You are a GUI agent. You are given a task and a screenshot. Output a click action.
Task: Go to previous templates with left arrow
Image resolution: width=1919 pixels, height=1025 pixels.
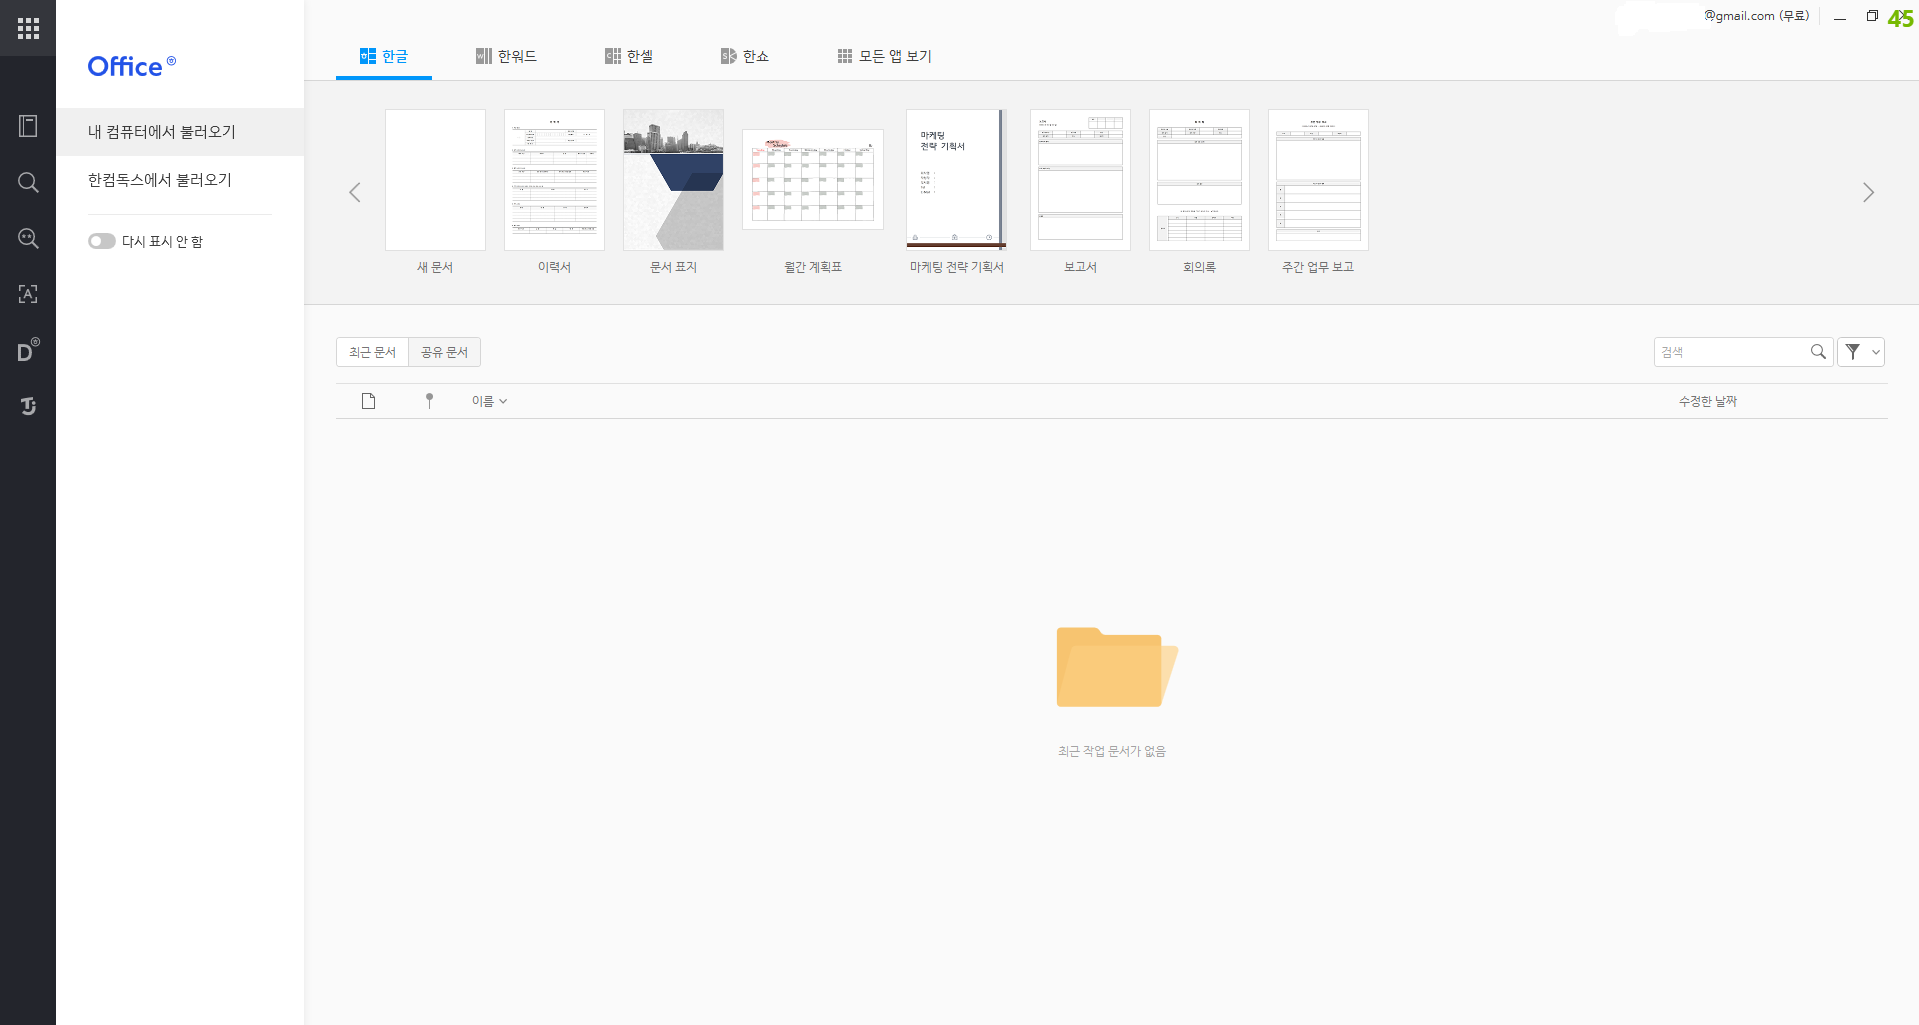(x=355, y=193)
